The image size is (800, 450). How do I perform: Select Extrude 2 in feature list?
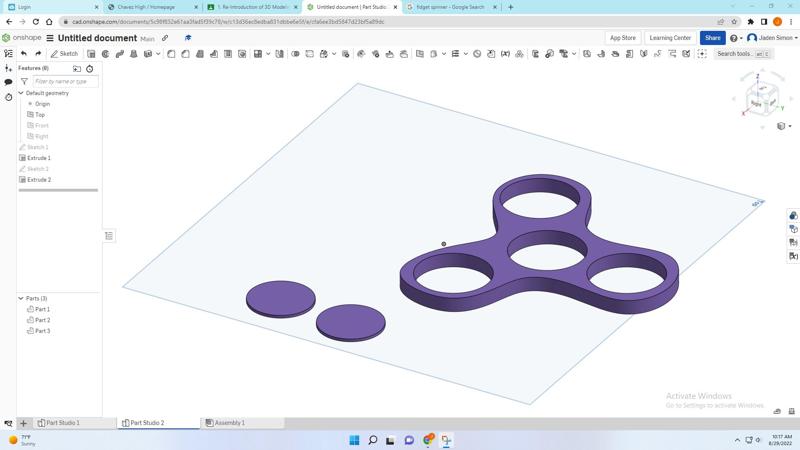coord(39,180)
